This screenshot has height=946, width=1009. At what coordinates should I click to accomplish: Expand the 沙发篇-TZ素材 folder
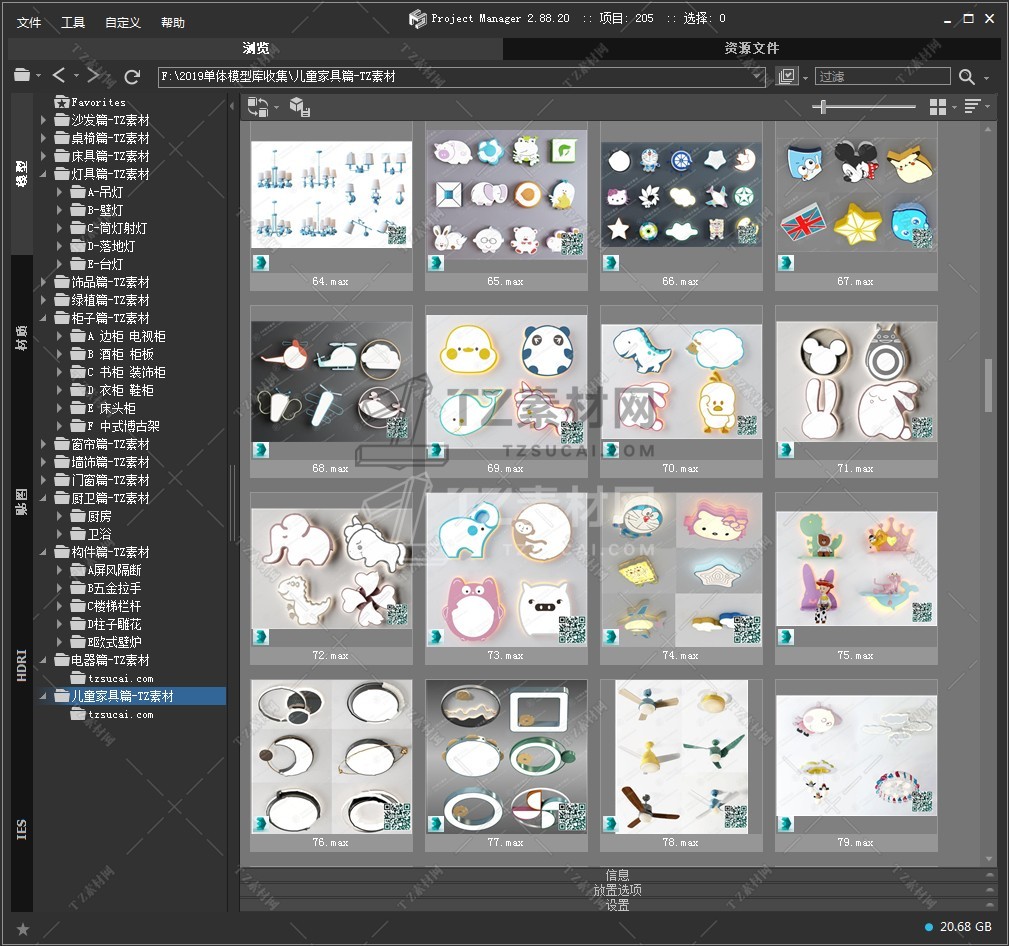43,120
